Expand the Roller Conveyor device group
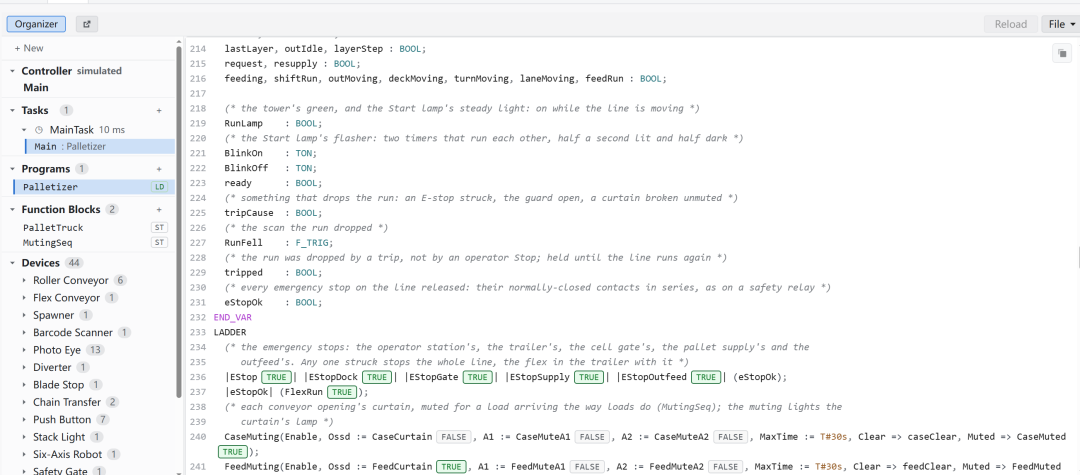This screenshot has width=1080, height=475. (x=25, y=280)
